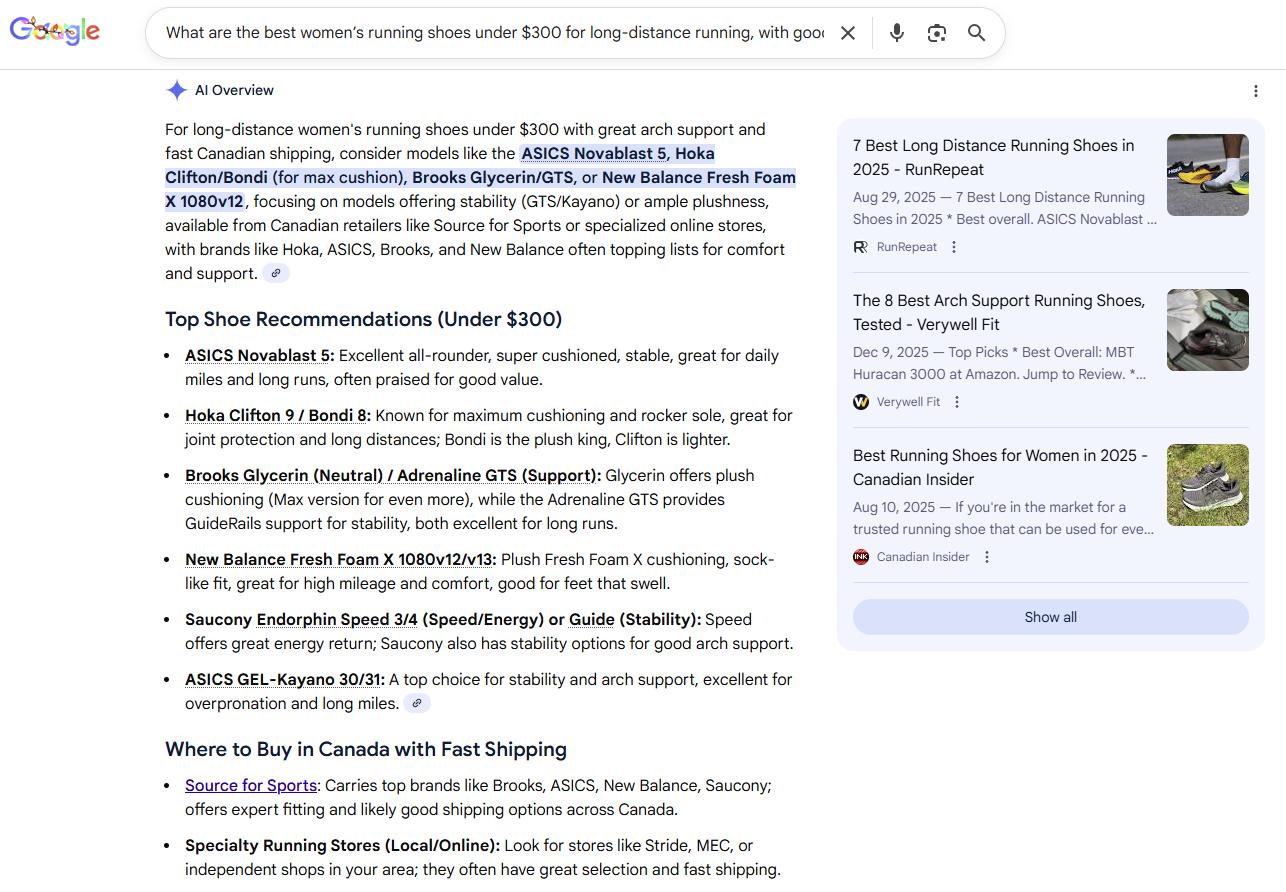Click the Google logo
1286x892 pixels.
tap(55, 31)
